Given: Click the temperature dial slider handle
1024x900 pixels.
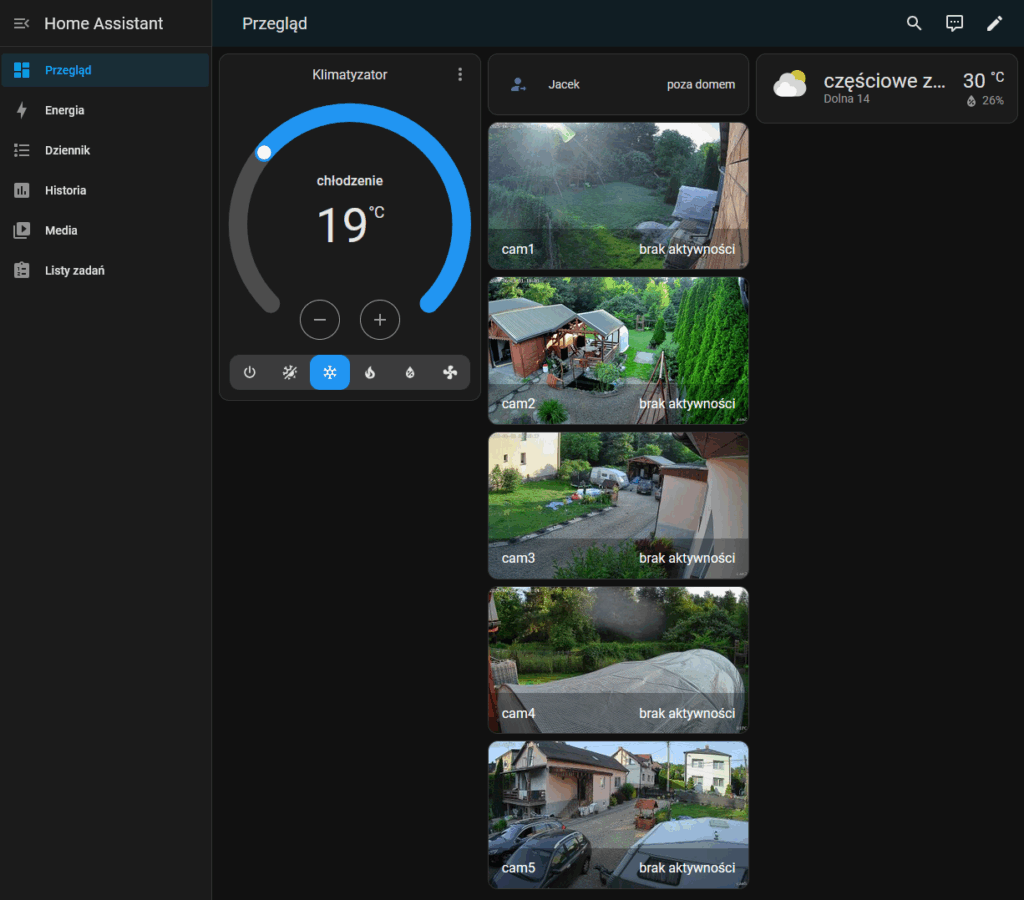Looking at the screenshot, I should coord(264,153).
